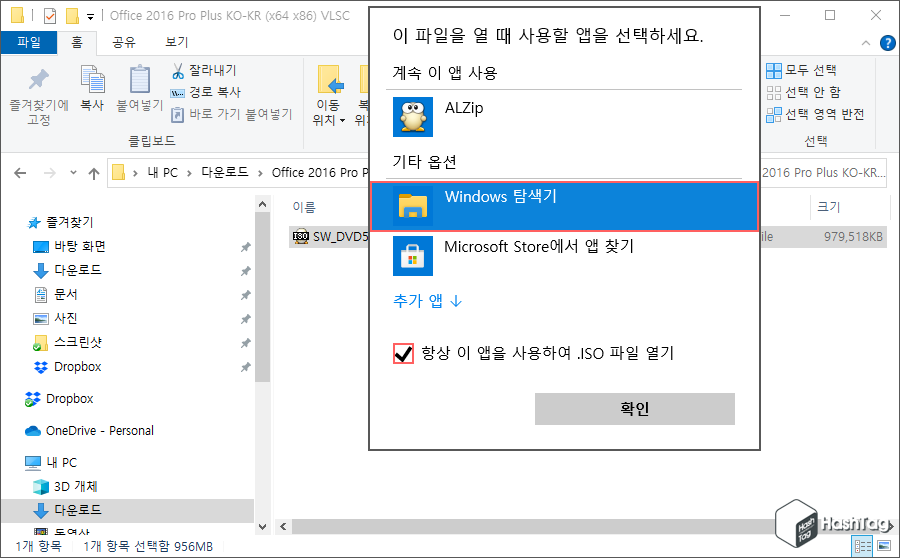900x558 pixels.
Task: Confirm with 확인 button
Action: coord(634,409)
